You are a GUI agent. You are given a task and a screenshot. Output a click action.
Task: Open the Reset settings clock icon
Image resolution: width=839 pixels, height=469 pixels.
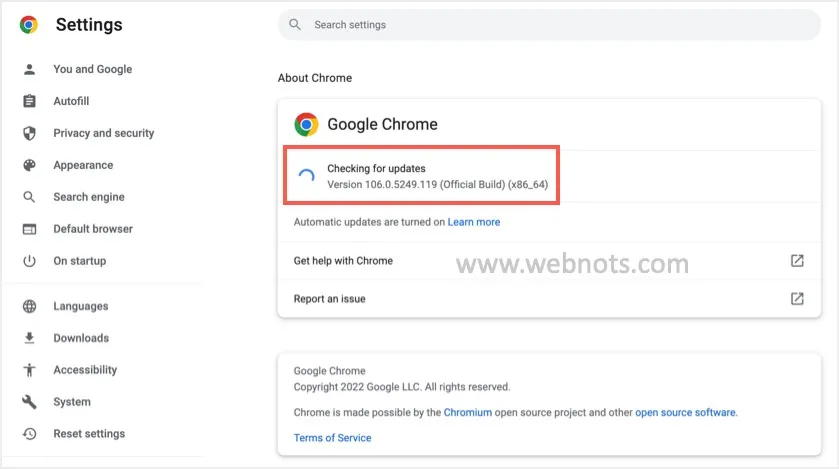tap(29, 434)
